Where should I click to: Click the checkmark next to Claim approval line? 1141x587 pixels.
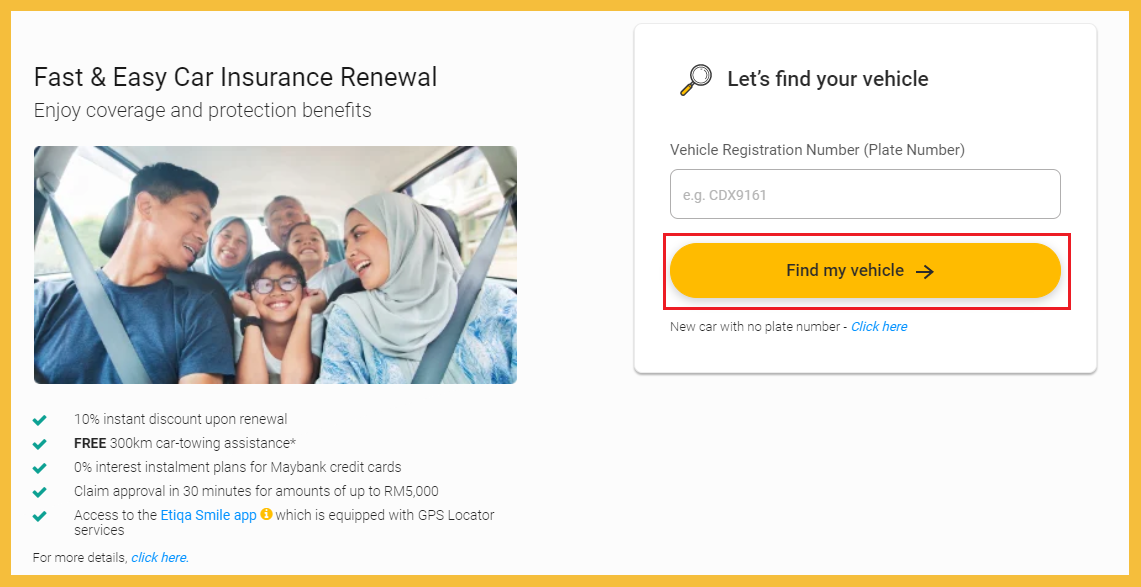pyautogui.click(x=40, y=492)
